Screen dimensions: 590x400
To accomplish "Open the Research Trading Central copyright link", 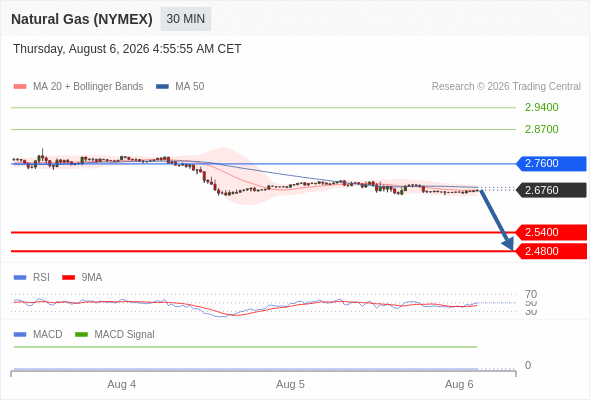I will coord(506,87).
